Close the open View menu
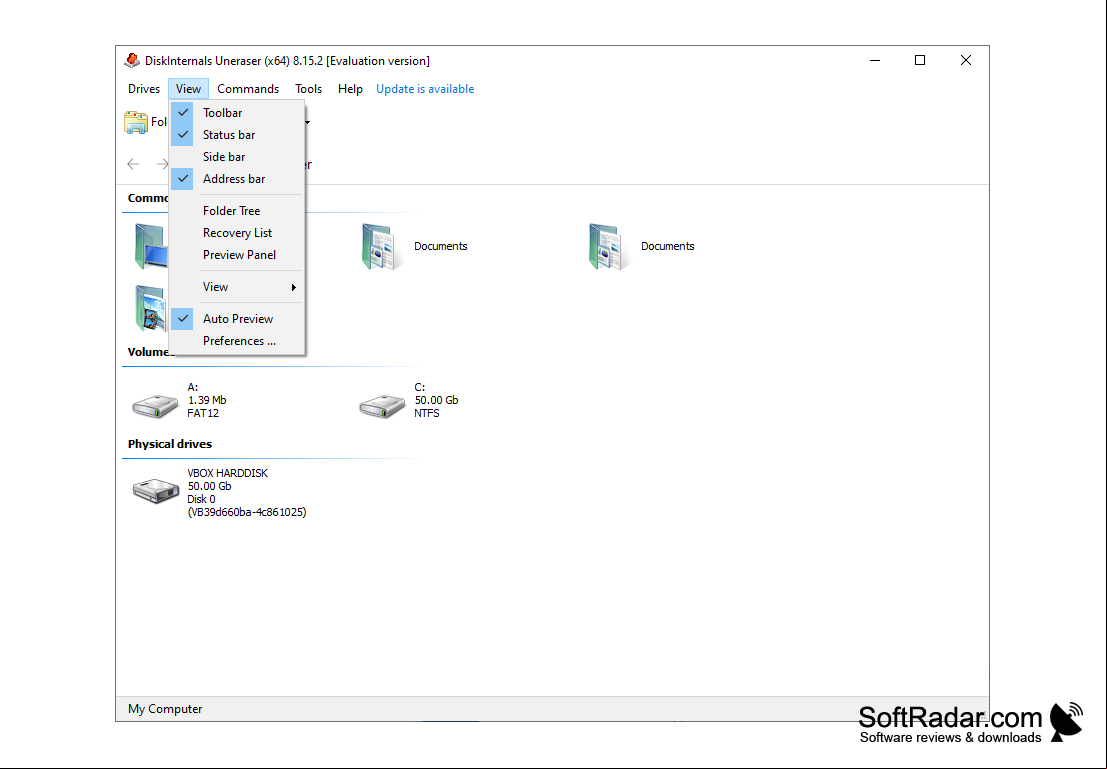Viewport: 1107px width, 769px height. (189, 89)
